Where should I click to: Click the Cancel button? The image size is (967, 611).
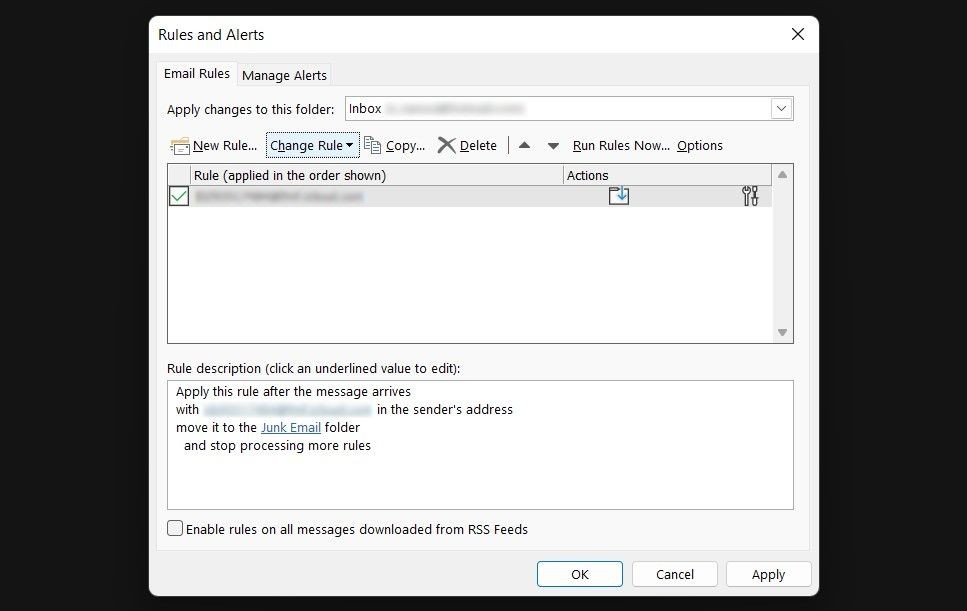point(675,574)
